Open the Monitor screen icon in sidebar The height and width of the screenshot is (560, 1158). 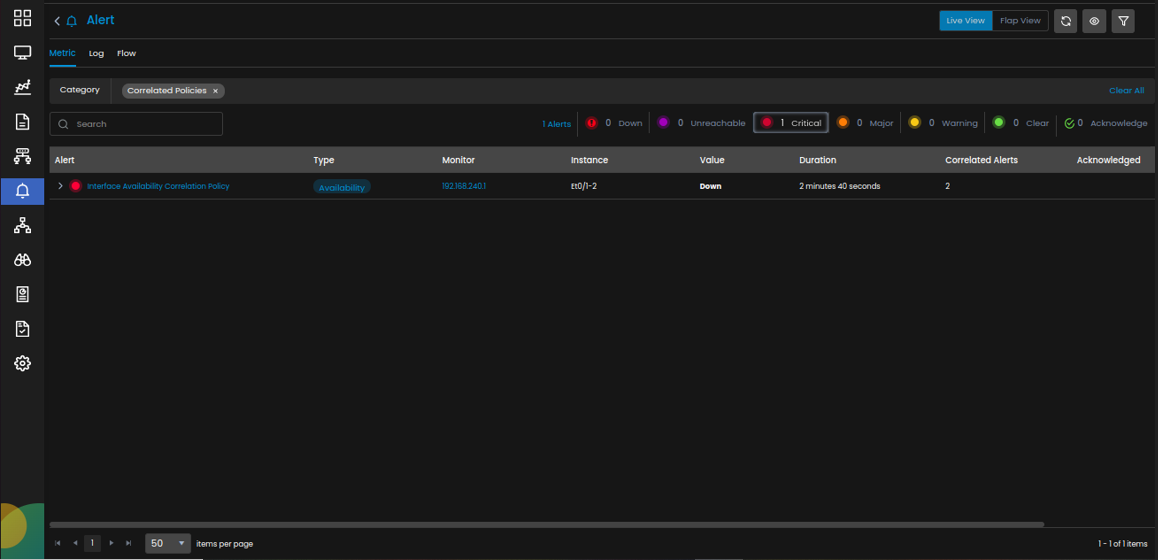[22, 53]
